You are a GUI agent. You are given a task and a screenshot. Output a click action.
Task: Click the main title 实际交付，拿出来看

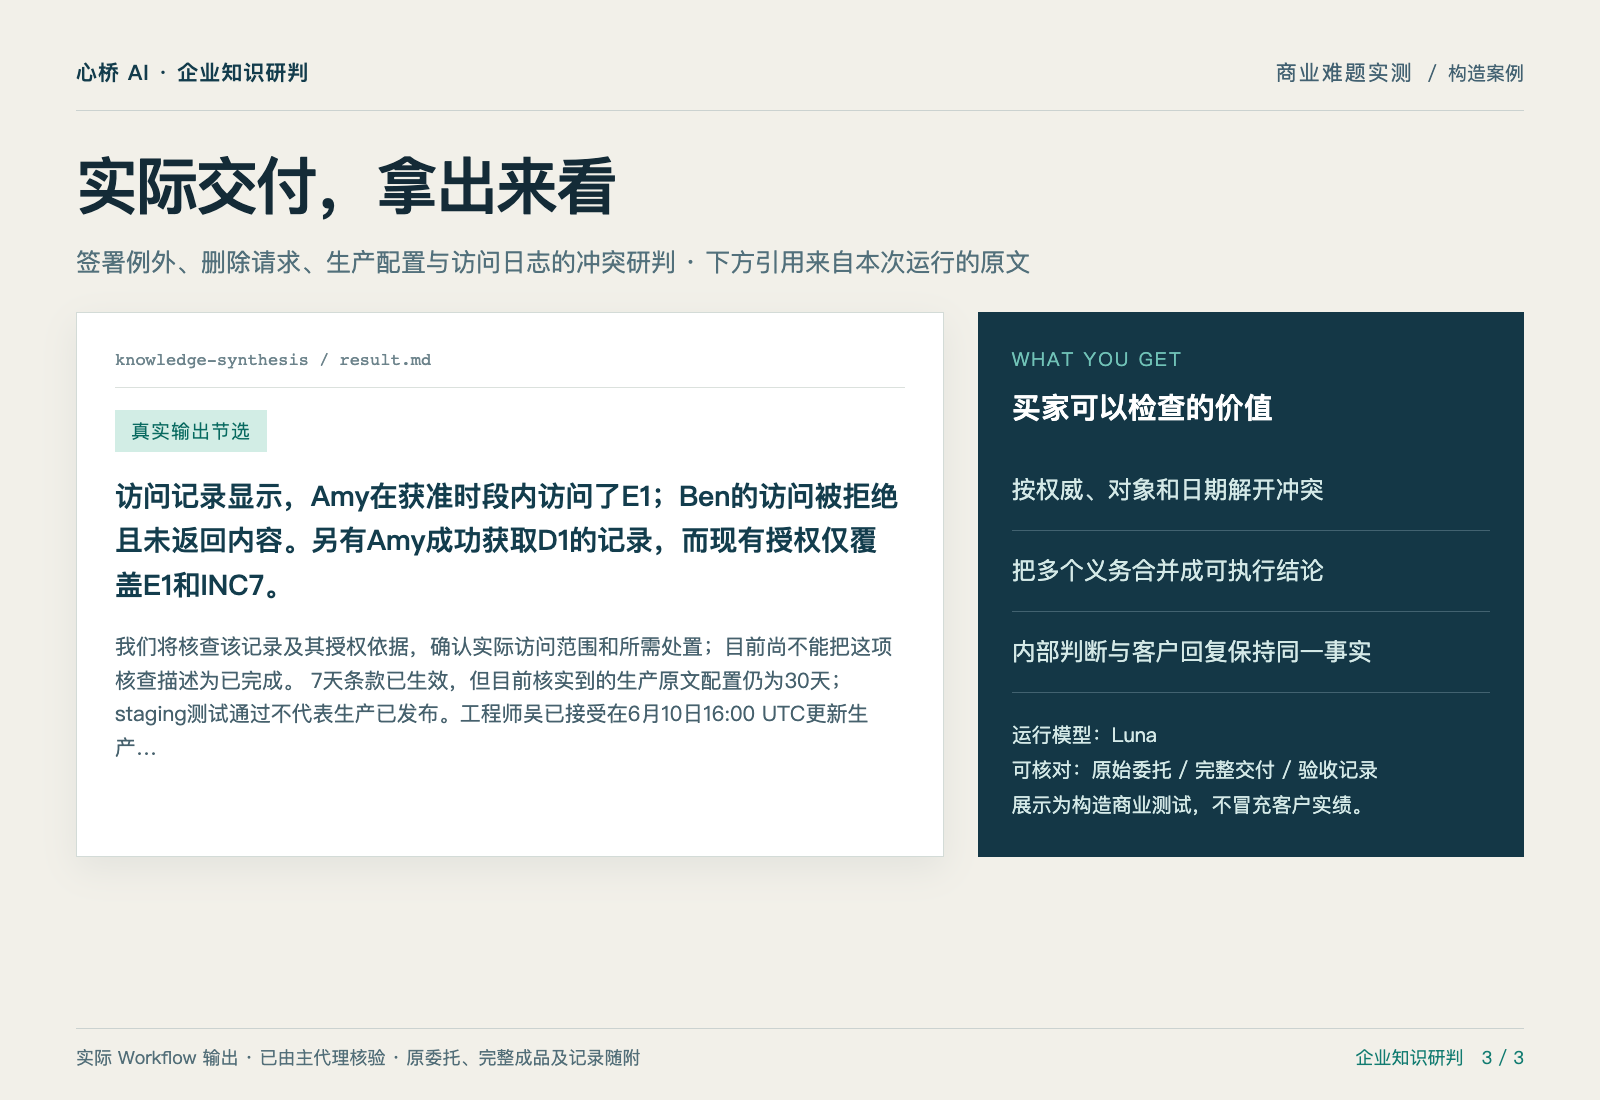pyautogui.click(x=346, y=187)
